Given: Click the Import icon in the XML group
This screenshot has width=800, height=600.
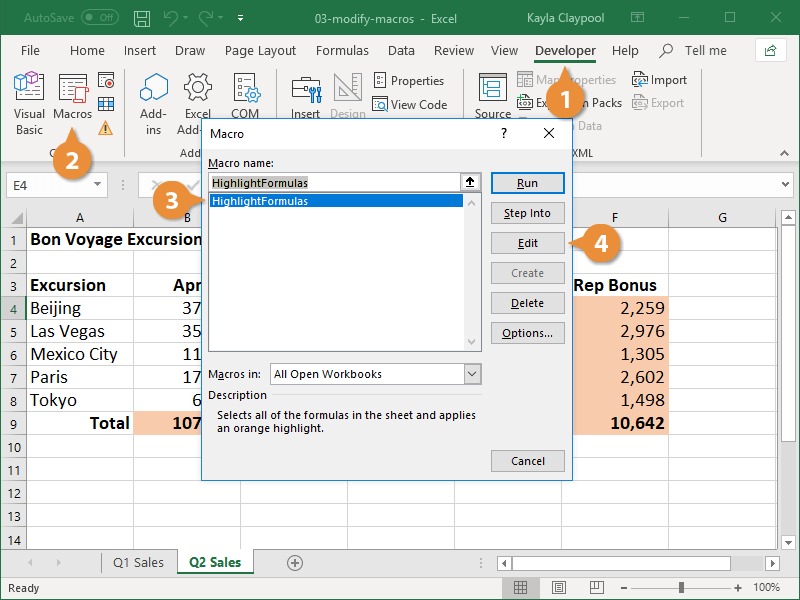Looking at the screenshot, I should pos(660,79).
